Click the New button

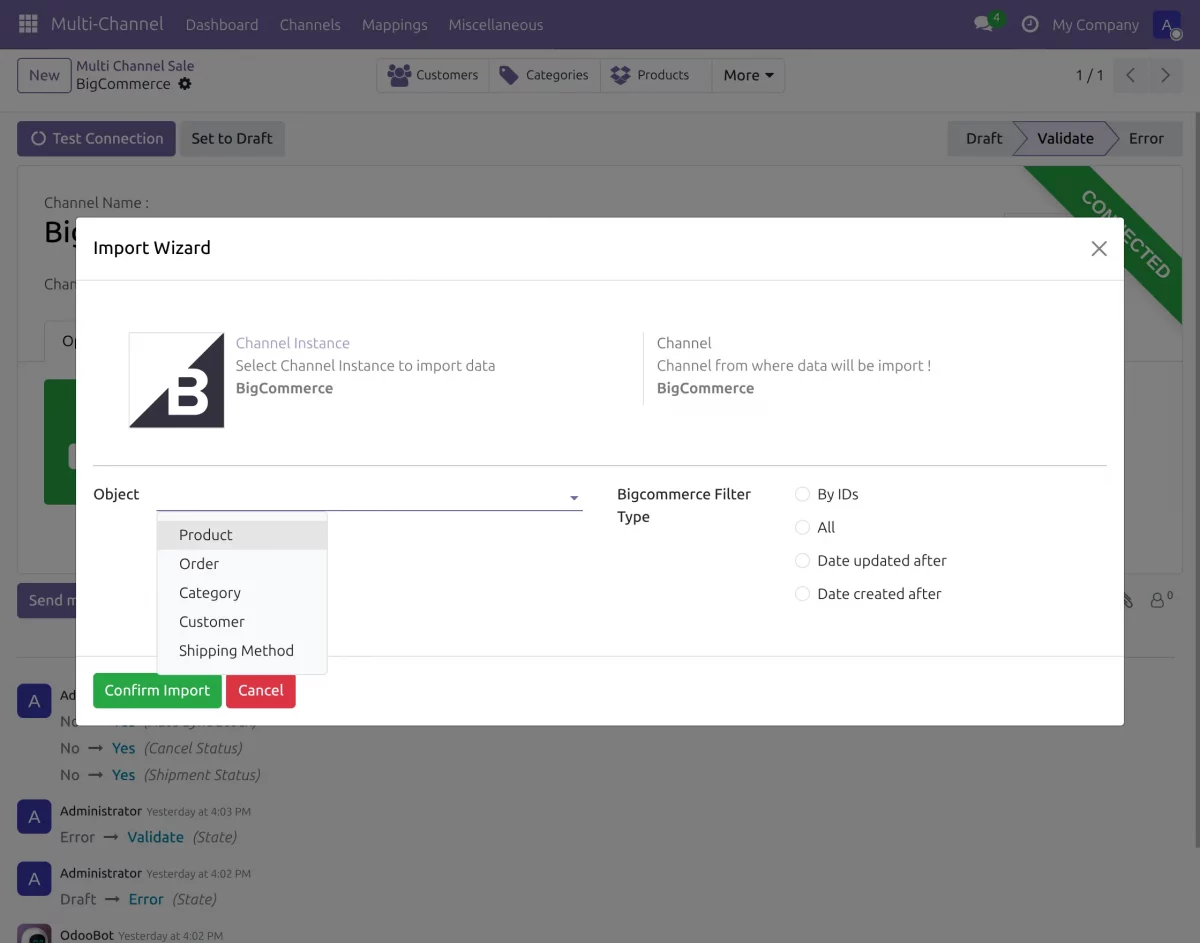44,75
